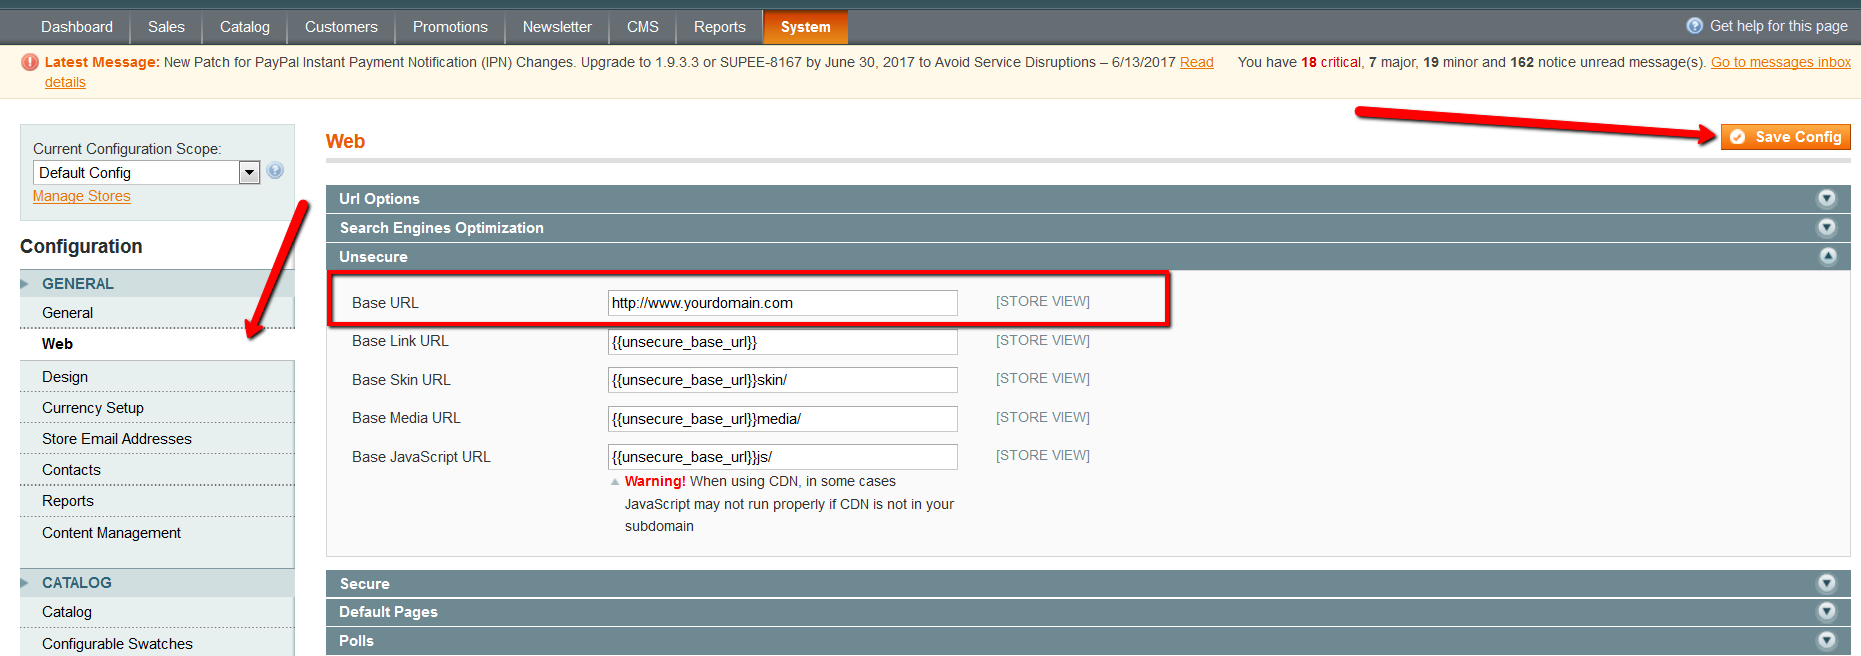
Task: Open the CMS menu
Action: 643,27
